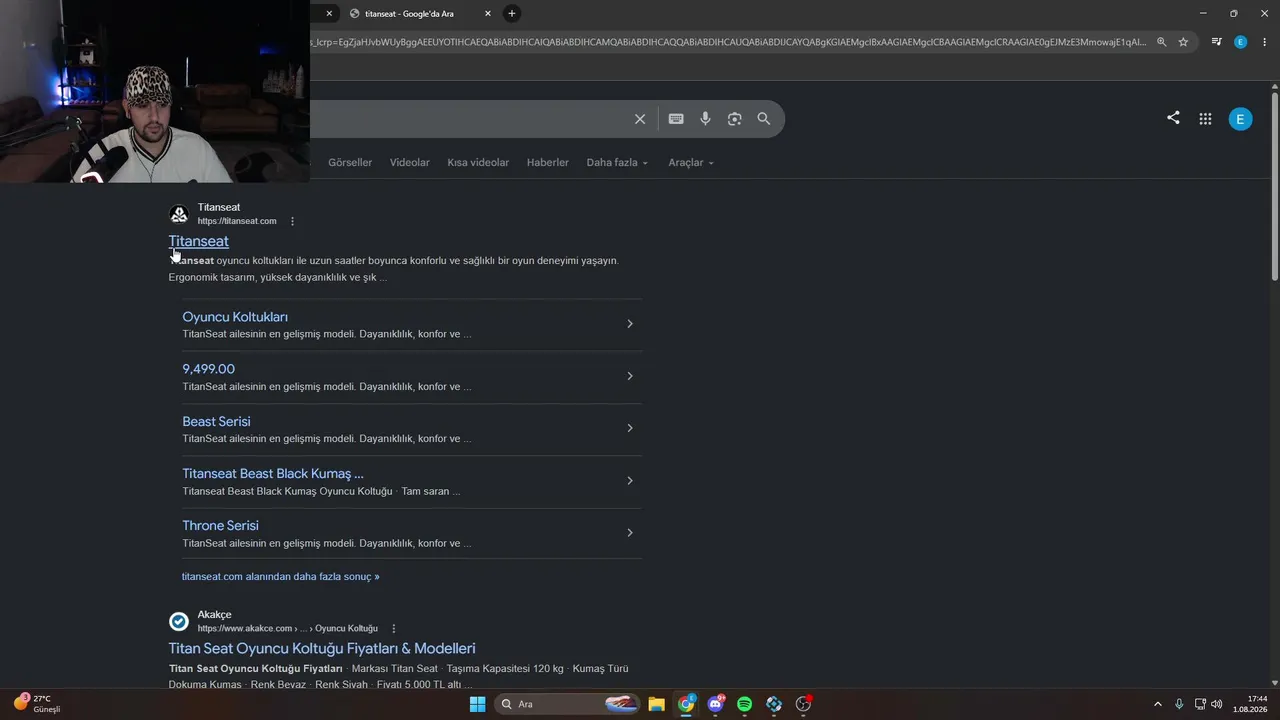Expand the 9,499.00 sitelink arrow
The image size is (1280, 720).
point(630,376)
